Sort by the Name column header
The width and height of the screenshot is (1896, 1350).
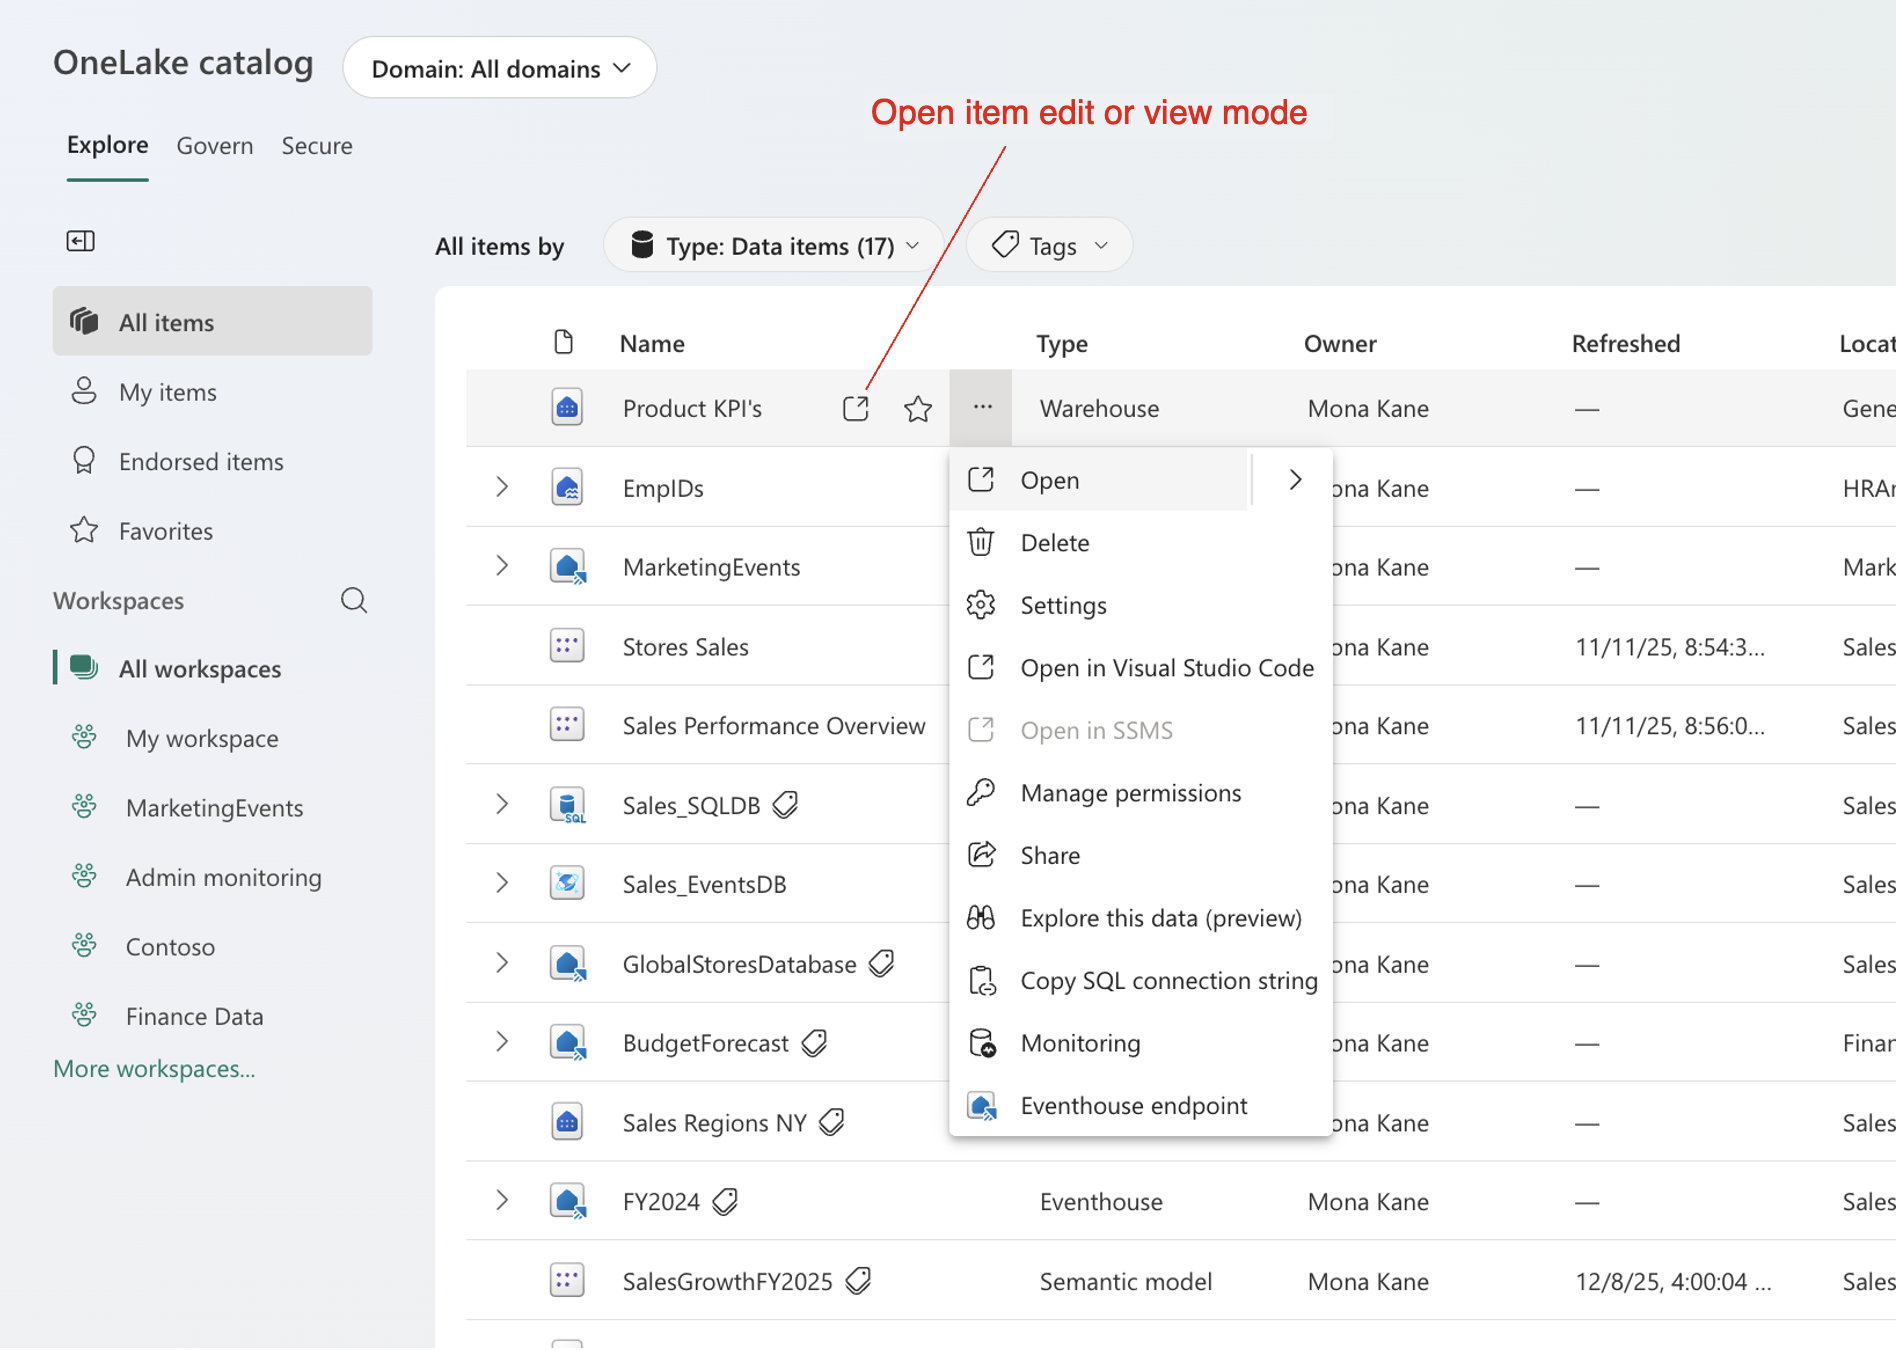point(652,344)
